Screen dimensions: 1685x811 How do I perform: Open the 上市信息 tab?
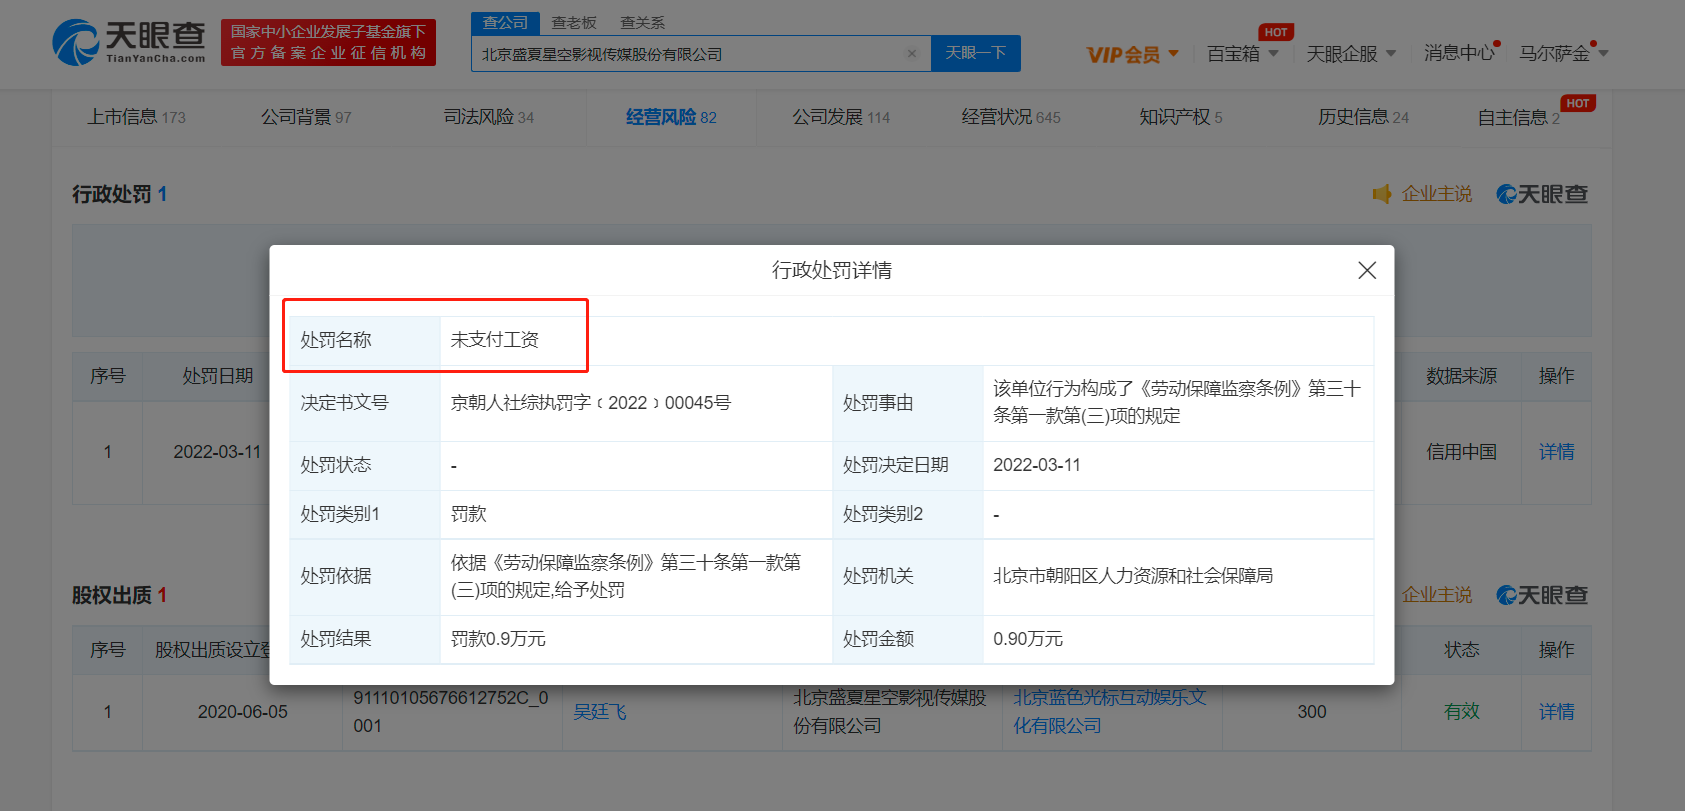click(136, 117)
